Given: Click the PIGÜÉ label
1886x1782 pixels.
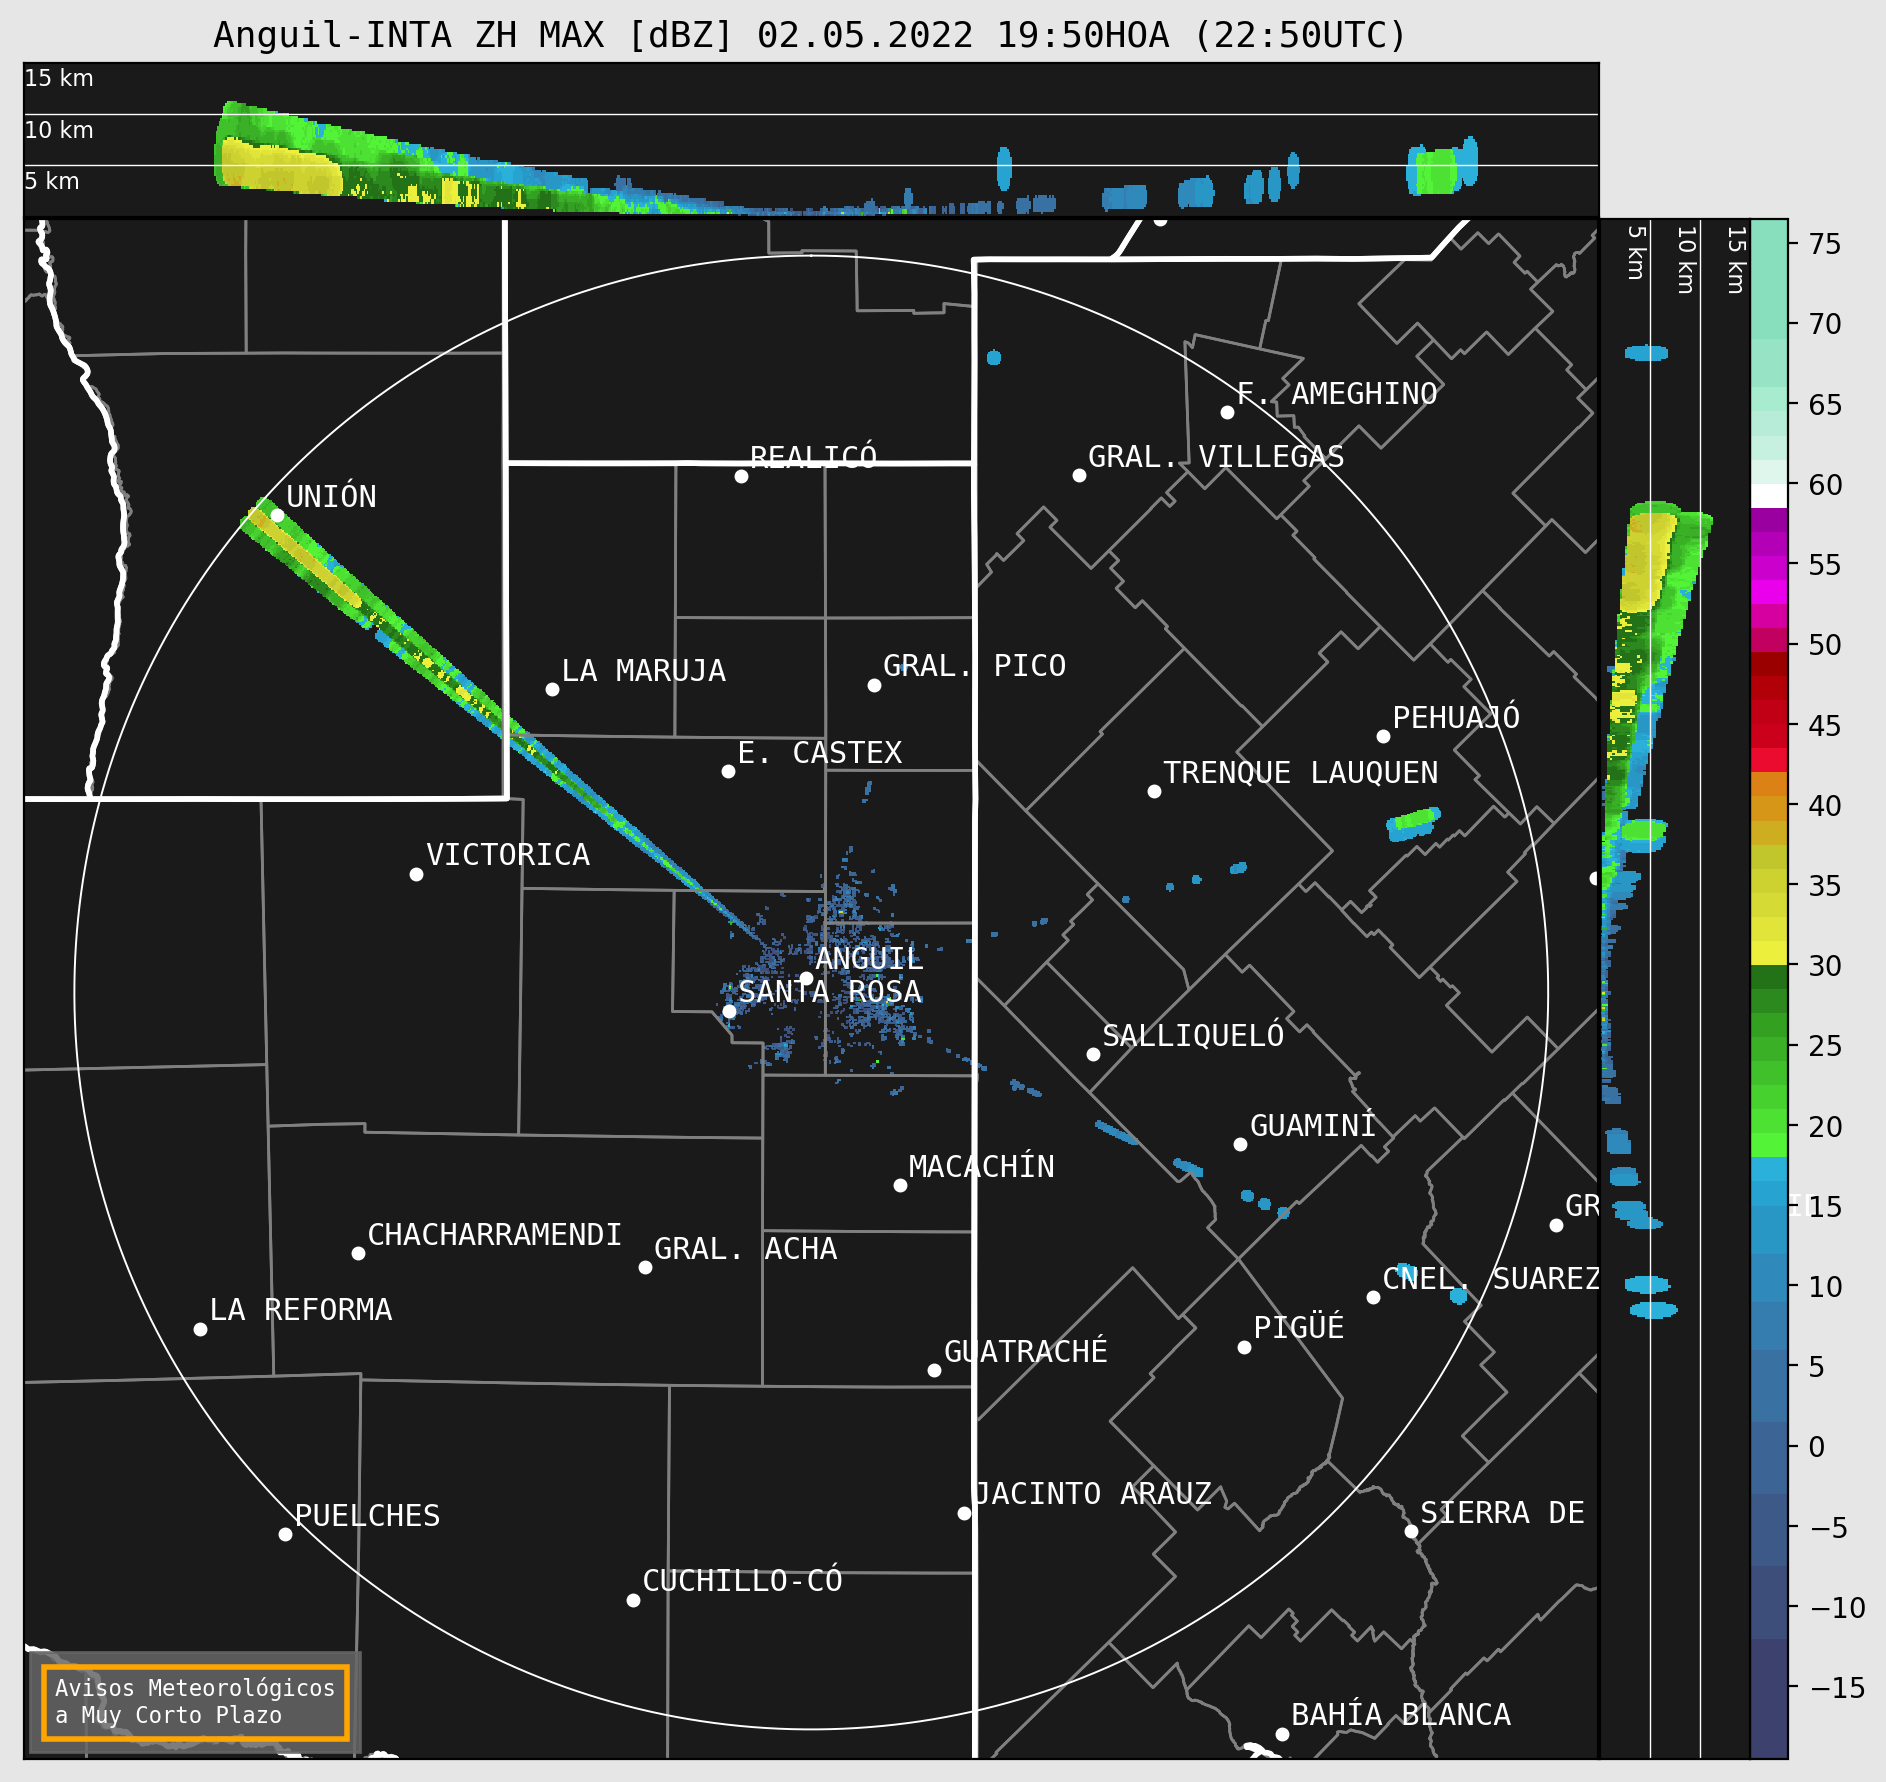Looking at the screenshot, I should 1299,1328.
